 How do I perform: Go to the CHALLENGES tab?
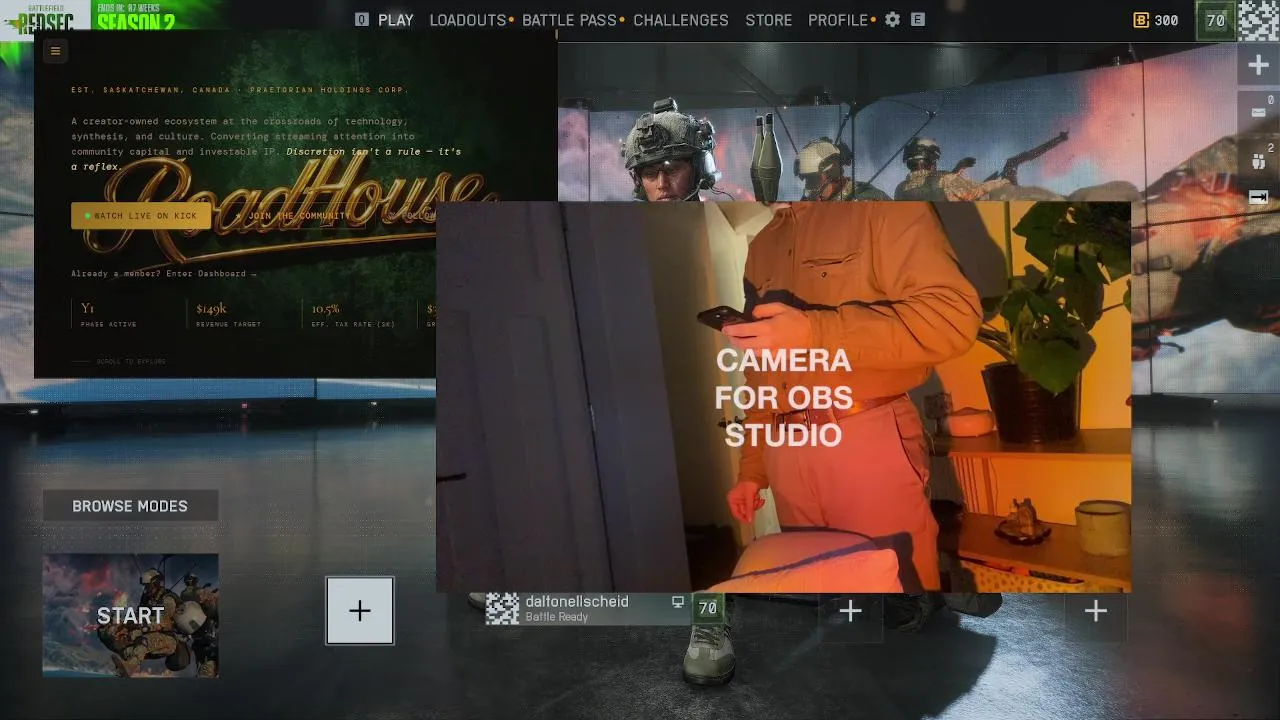click(x=681, y=20)
